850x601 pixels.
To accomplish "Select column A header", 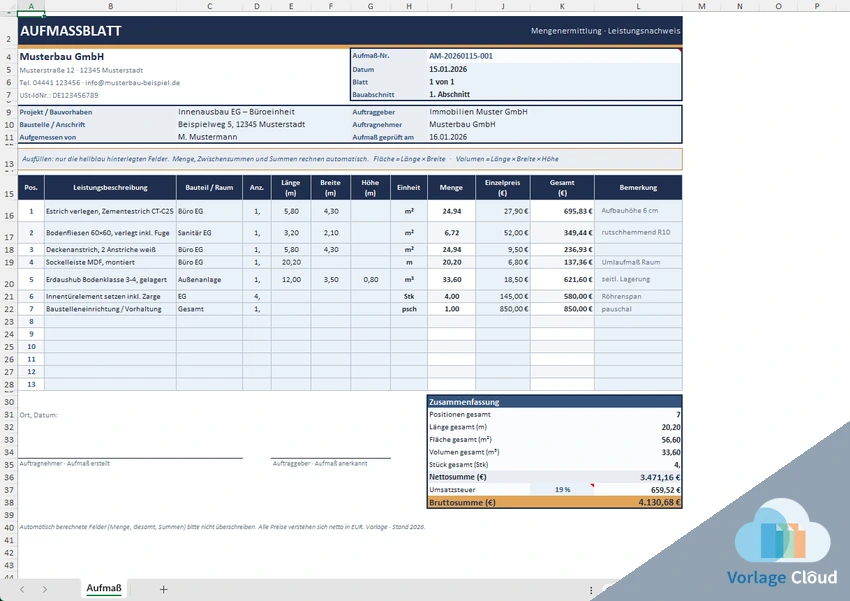I will point(31,6).
